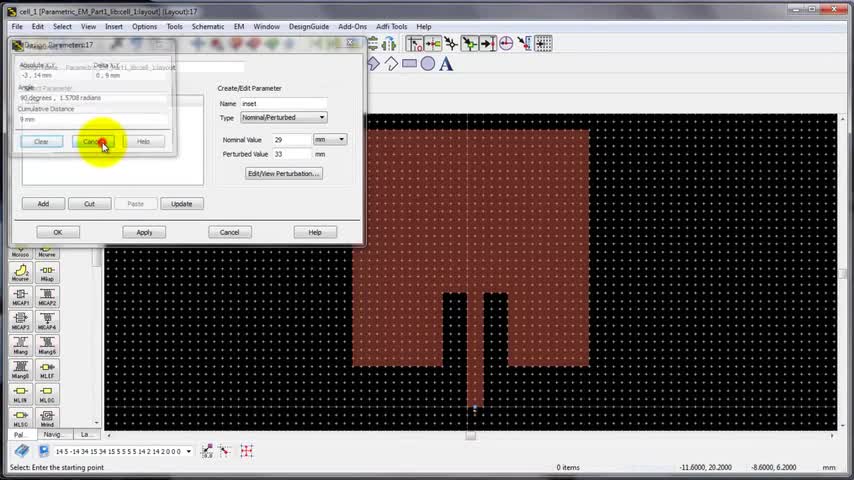Toggle pin snap mode icon
The width and height of the screenshot is (854, 480).
tap(414, 44)
